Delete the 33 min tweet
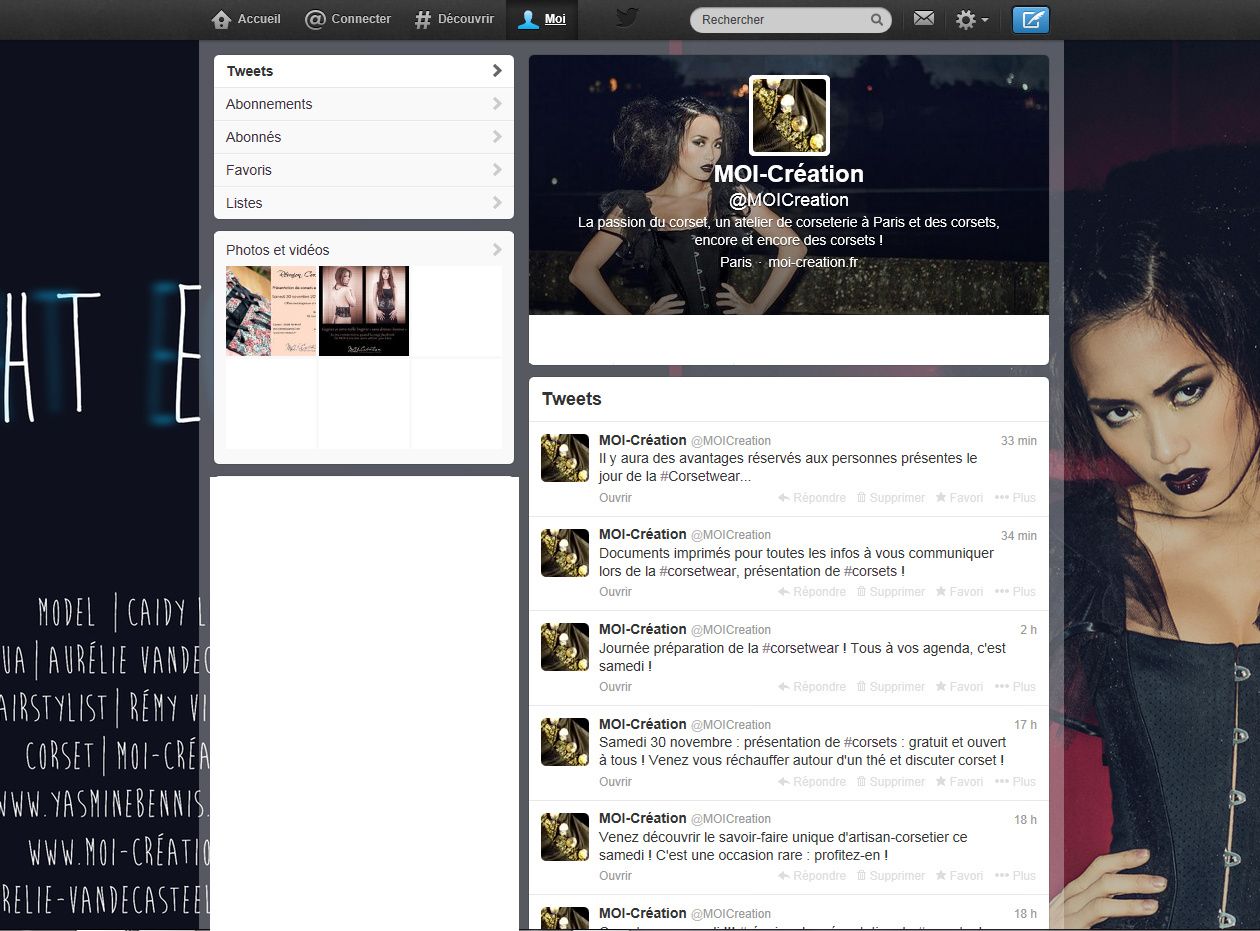Image resolution: width=1260 pixels, height=931 pixels. 891,498
